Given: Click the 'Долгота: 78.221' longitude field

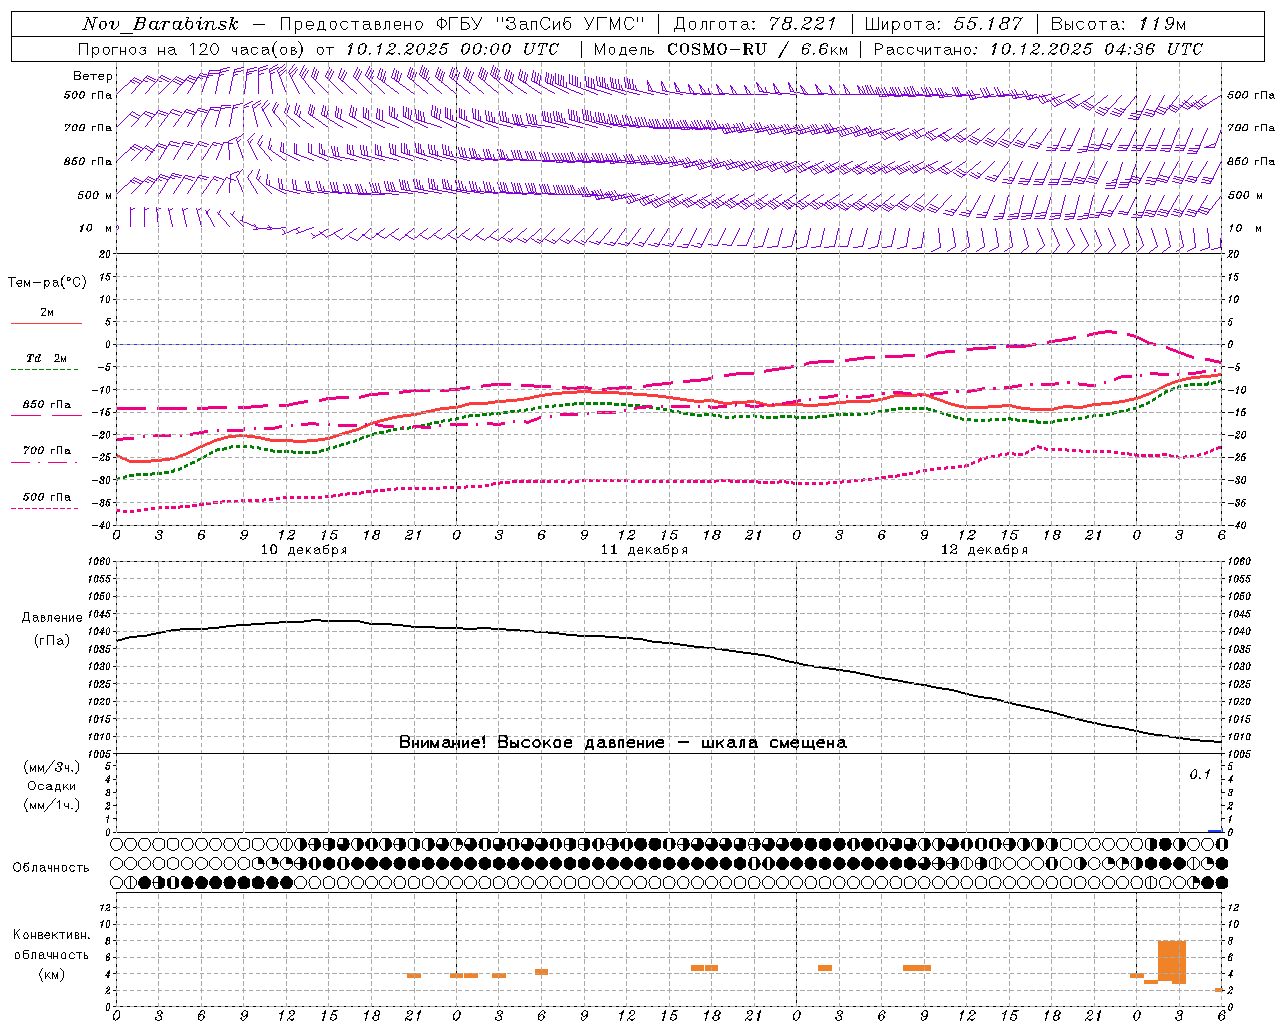Looking at the screenshot, I should [x=755, y=24].
